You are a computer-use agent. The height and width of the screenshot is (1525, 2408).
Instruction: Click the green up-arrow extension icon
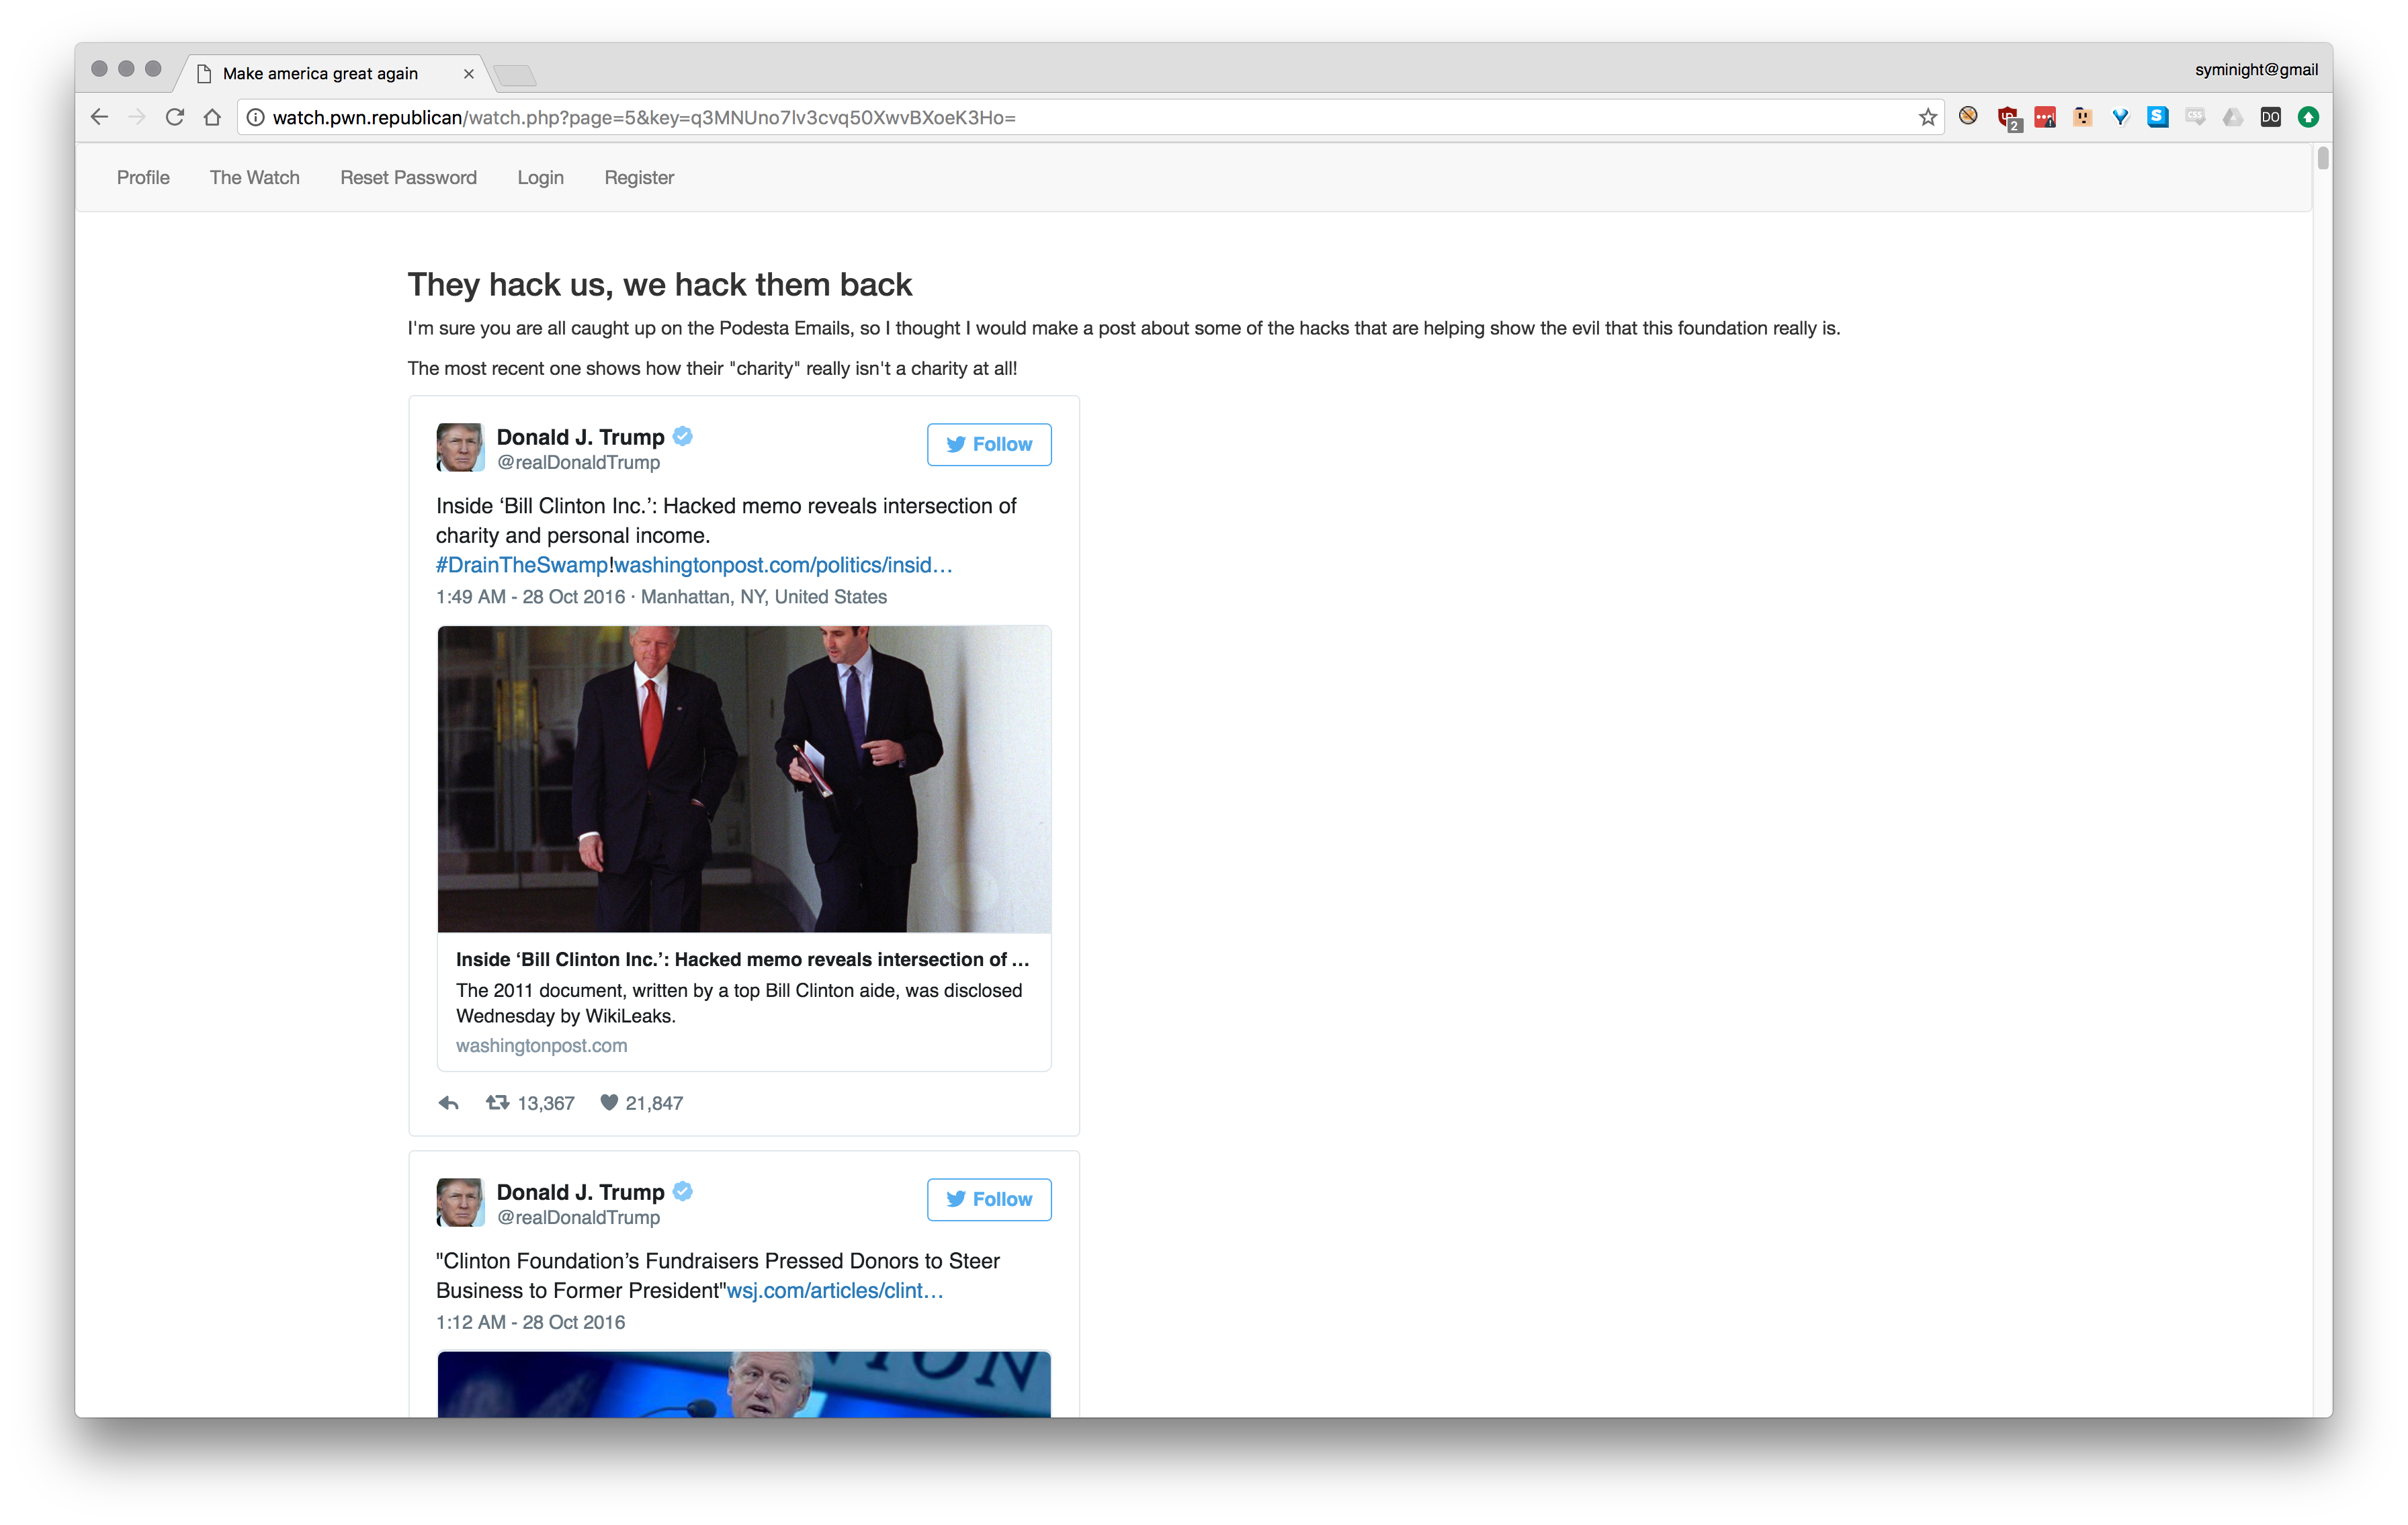coord(2308,118)
